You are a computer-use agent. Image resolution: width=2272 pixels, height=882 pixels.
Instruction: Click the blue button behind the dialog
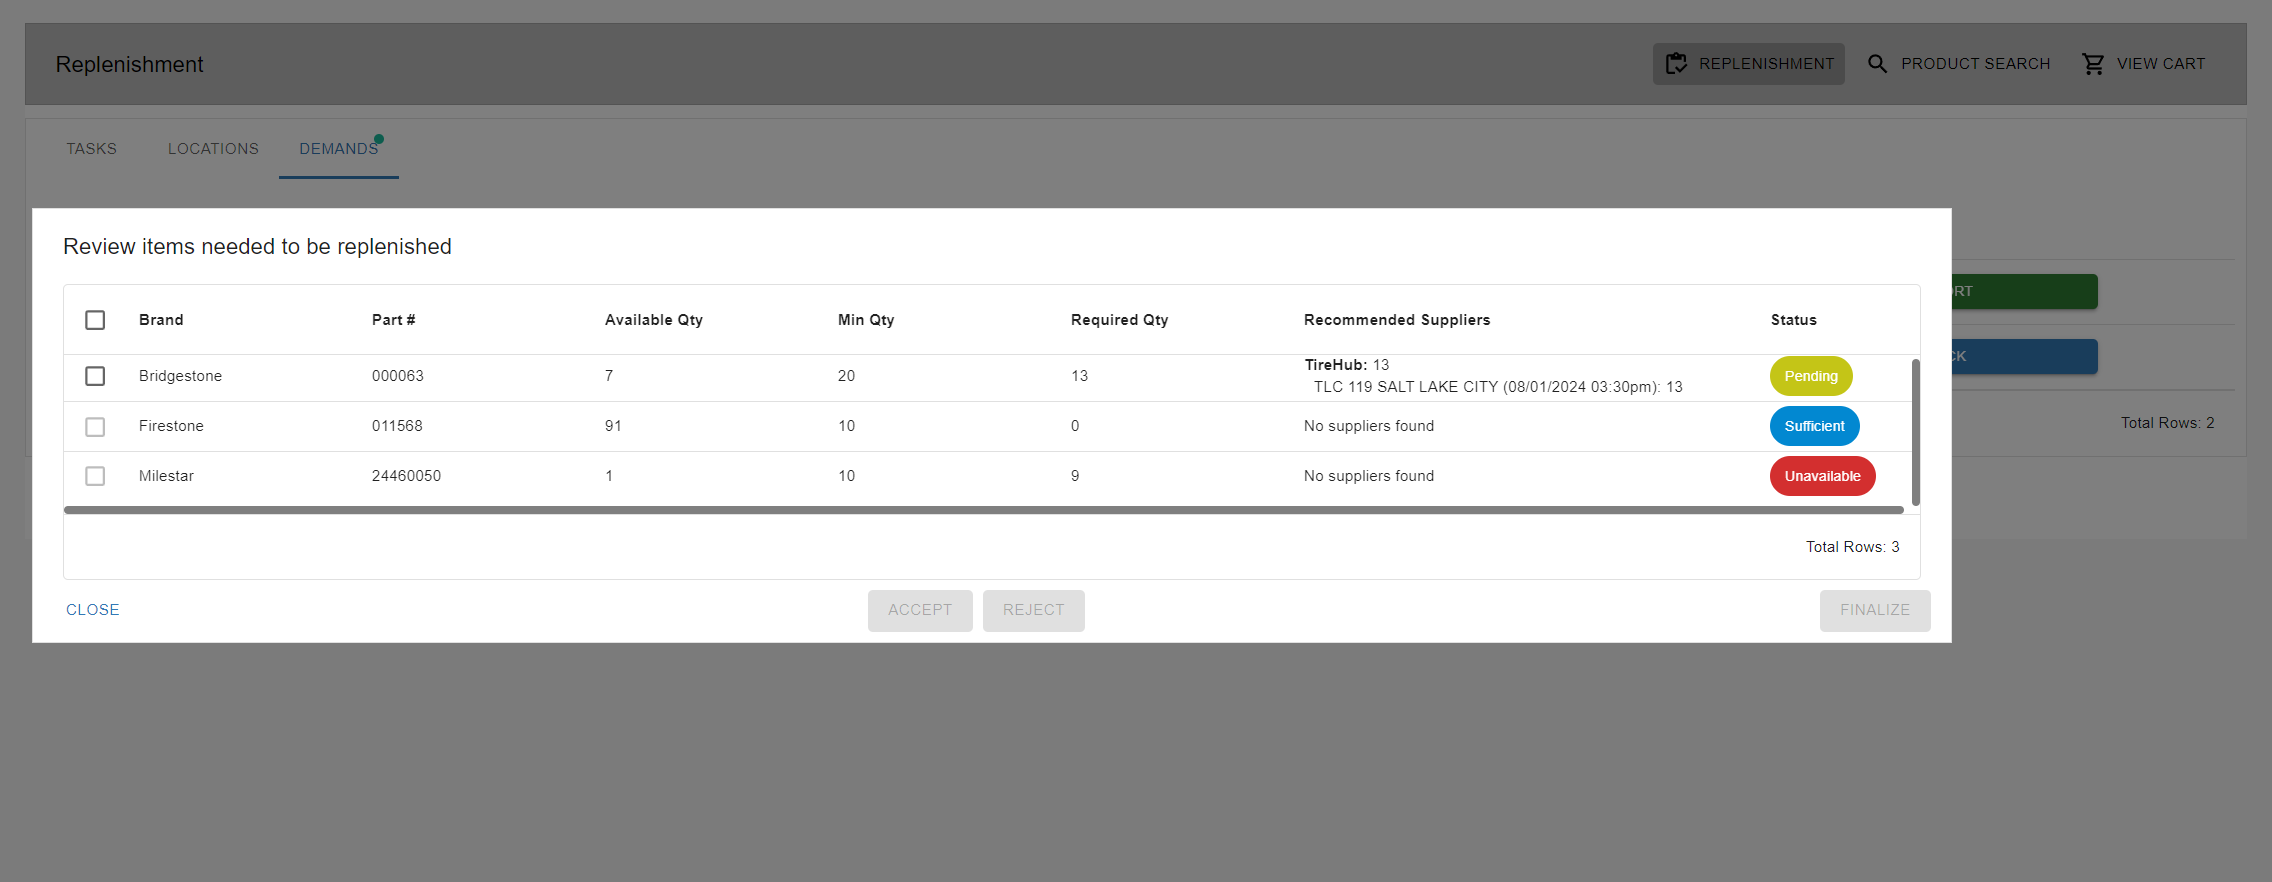2024,357
